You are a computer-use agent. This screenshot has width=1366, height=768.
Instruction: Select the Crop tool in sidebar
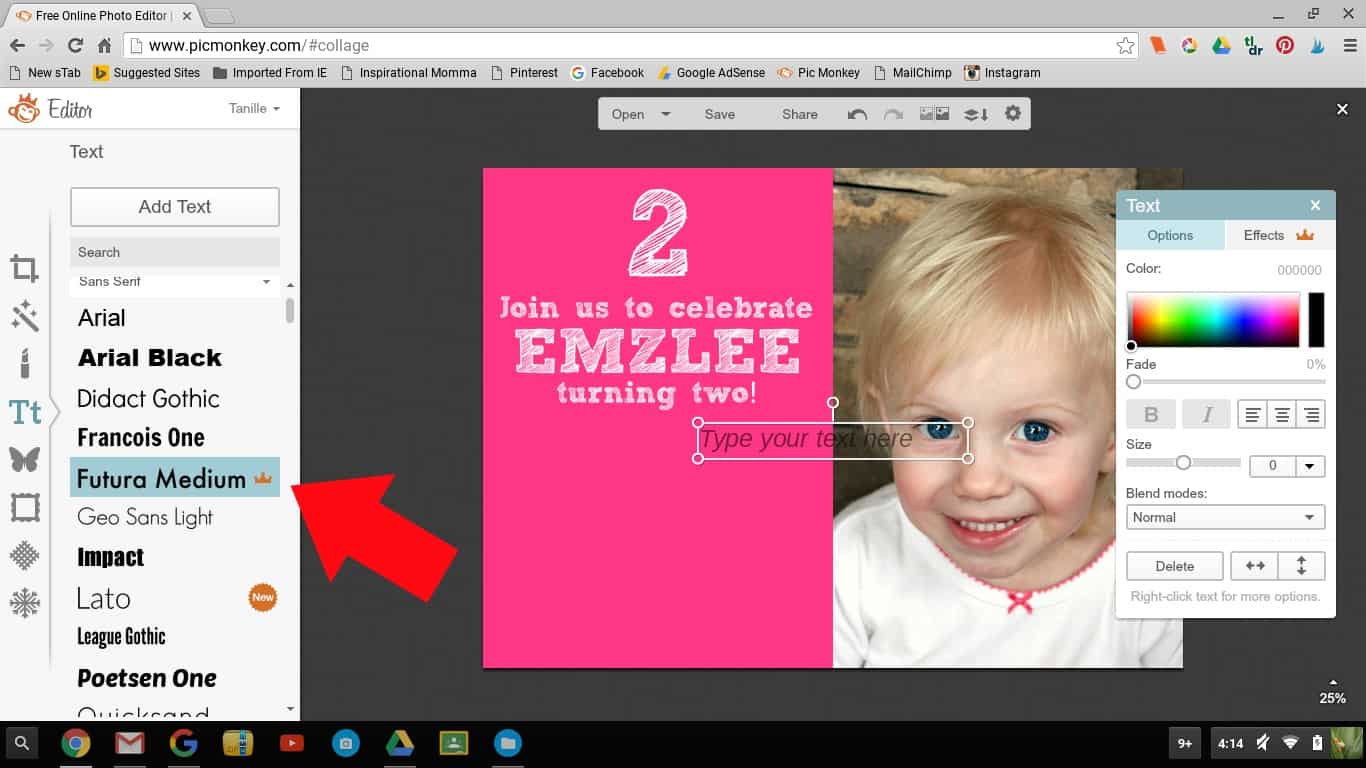25,269
